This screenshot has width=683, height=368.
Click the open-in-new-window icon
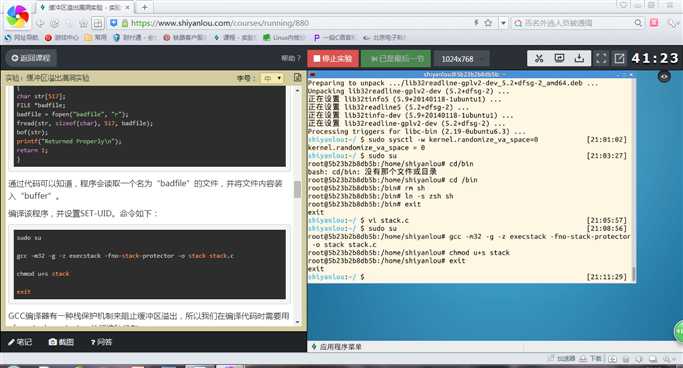pyautogui.click(x=619, y=58)
